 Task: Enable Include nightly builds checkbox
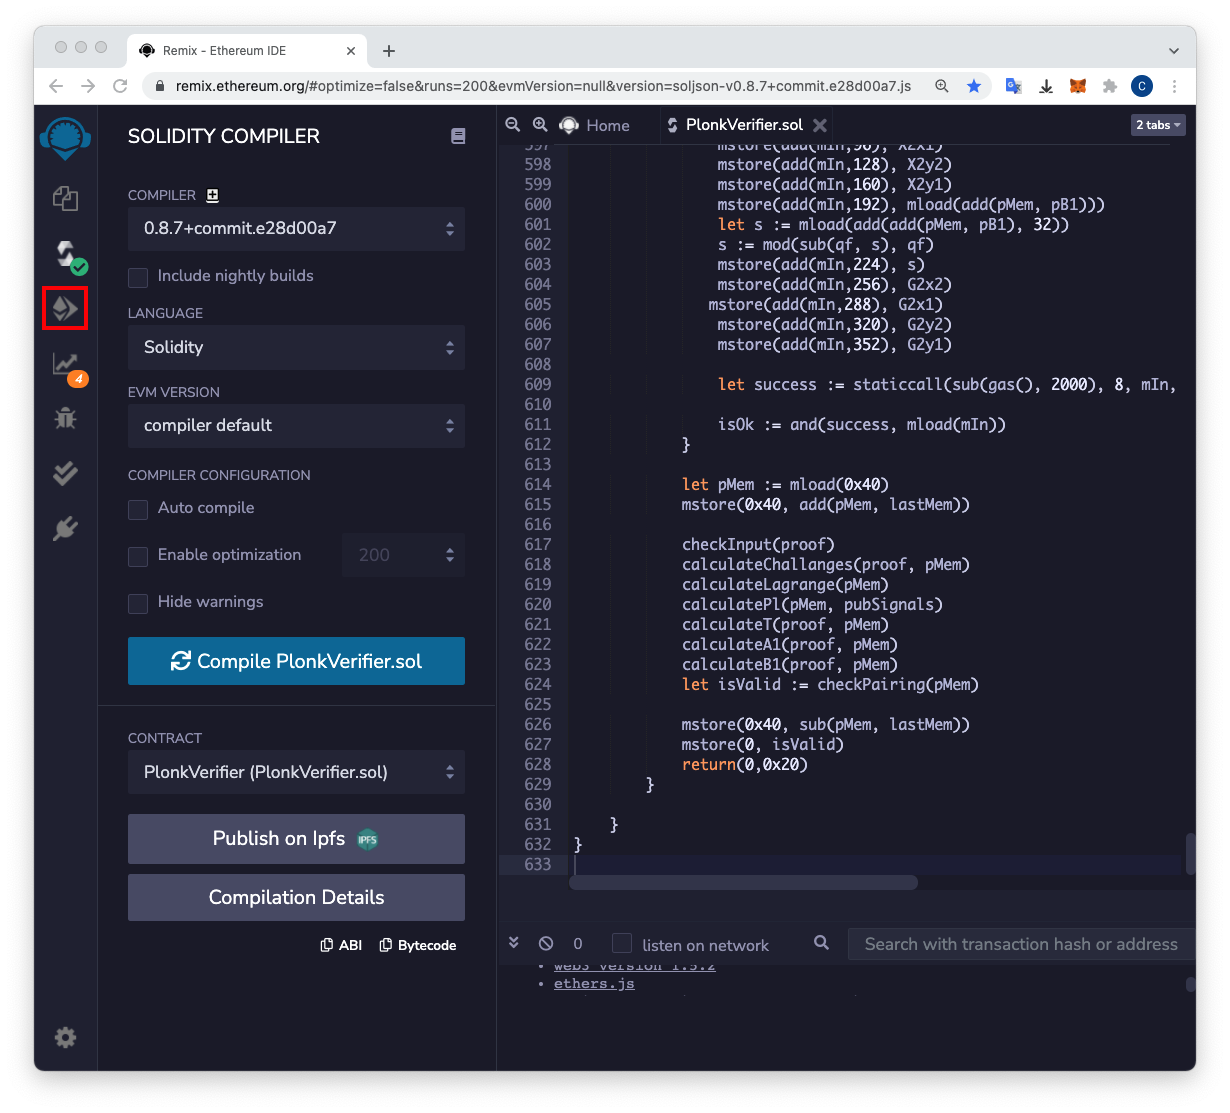pyautogui.click(x=138, y=277)
